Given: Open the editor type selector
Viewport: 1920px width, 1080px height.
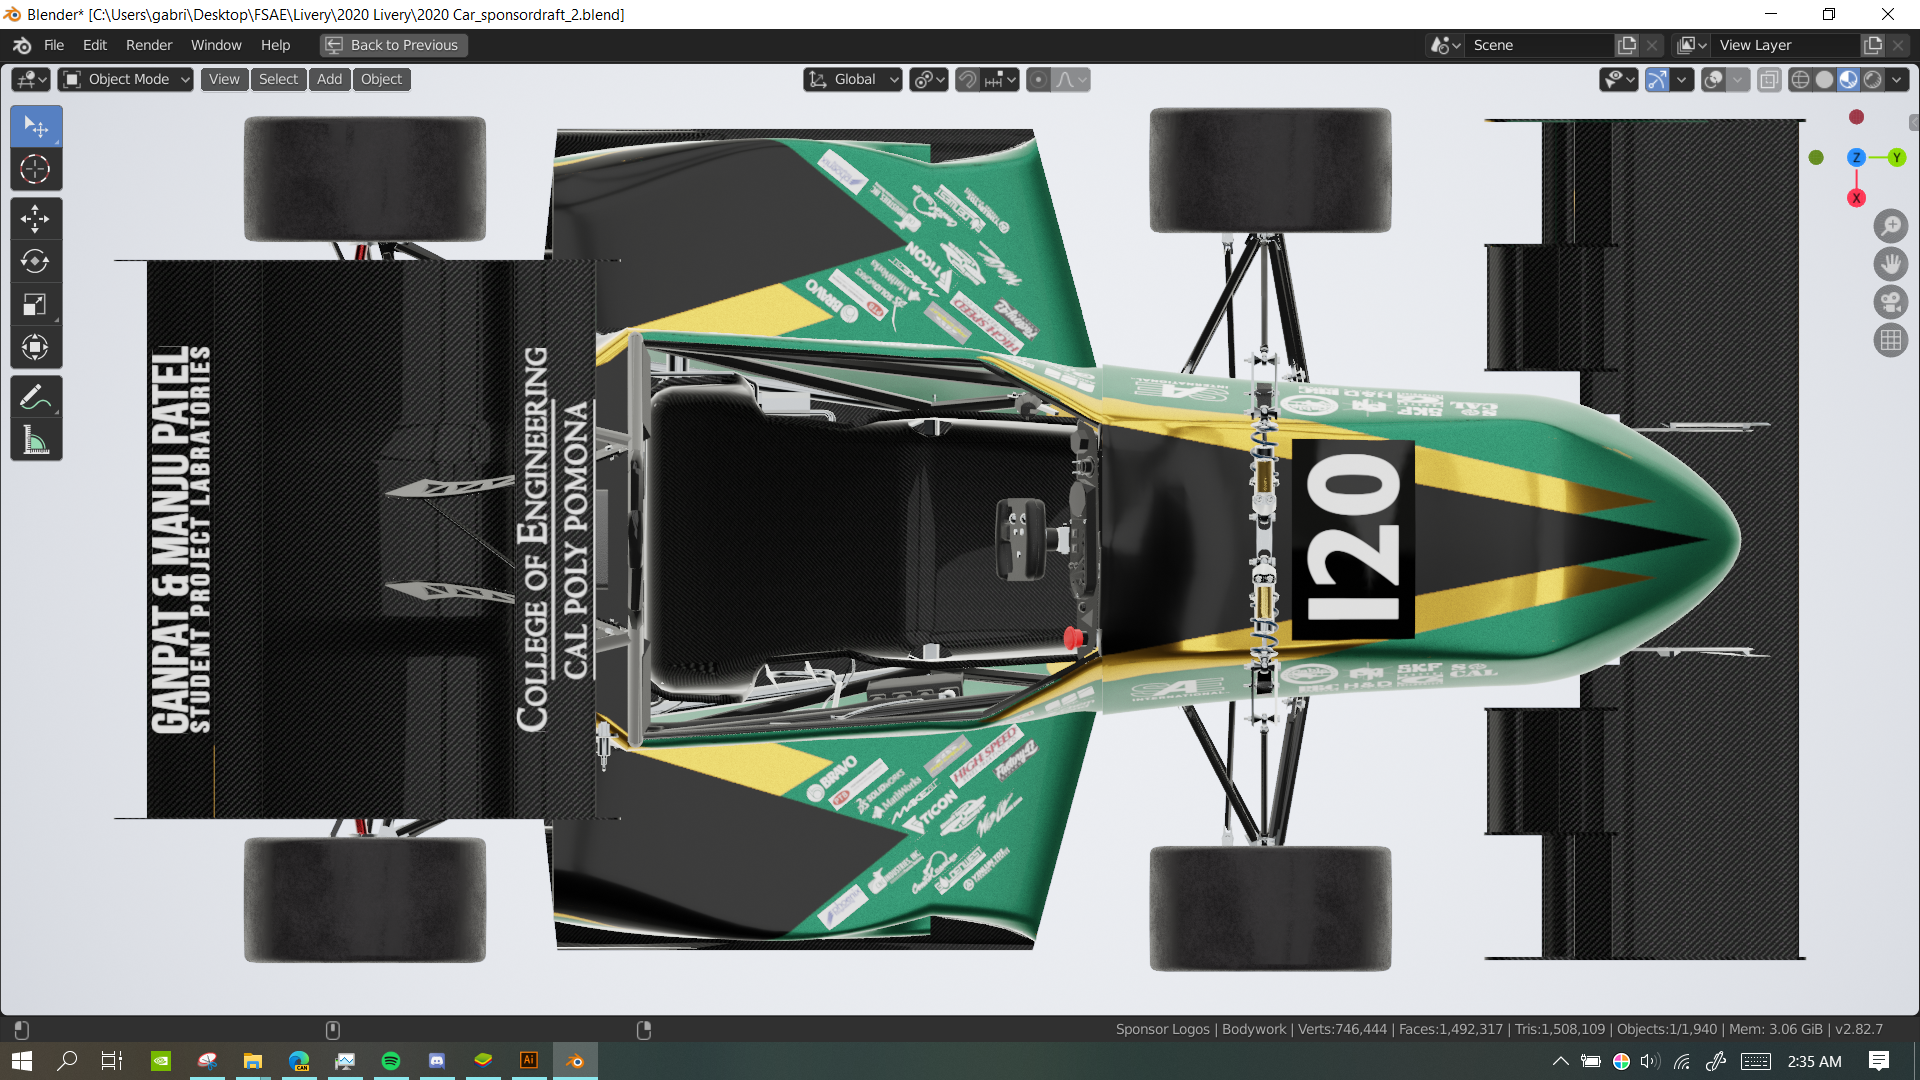Looking at the screenshot, I should coord(31,79).
